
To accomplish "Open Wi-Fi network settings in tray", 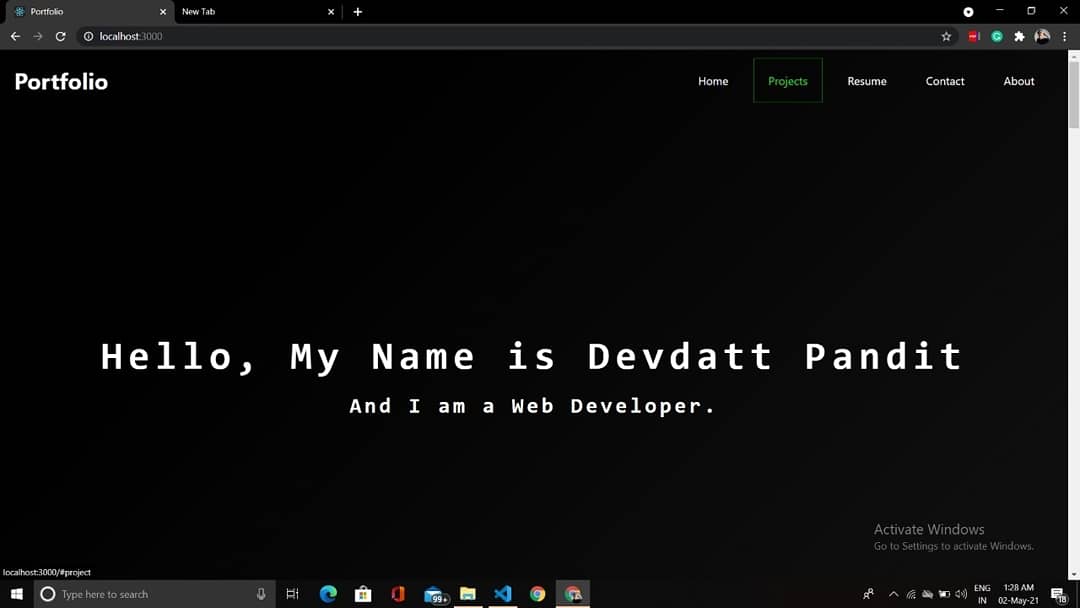I will (x=911, y=594).
